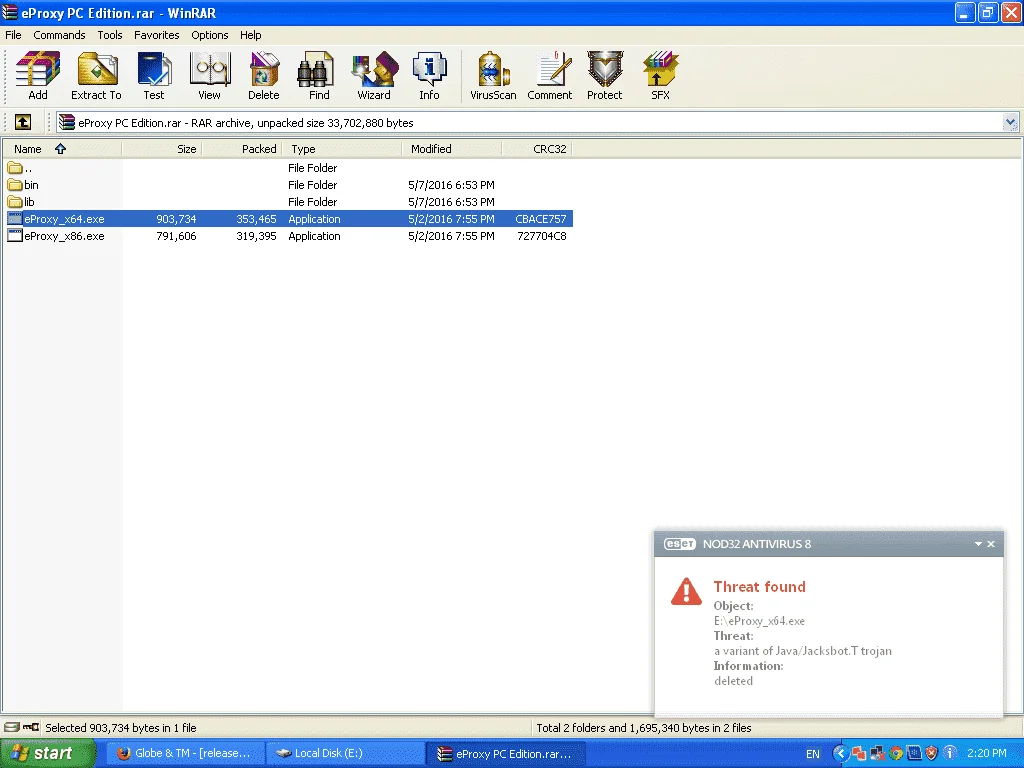This screenshot has height=768, width=1024.
Task: Click the Protect archive icon
Action: 605,76
